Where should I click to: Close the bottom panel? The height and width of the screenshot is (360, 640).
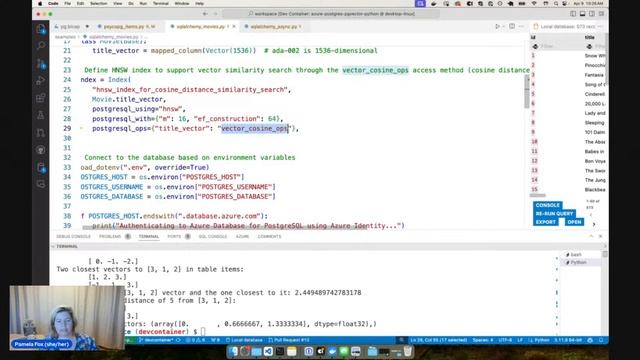(600, 236)
